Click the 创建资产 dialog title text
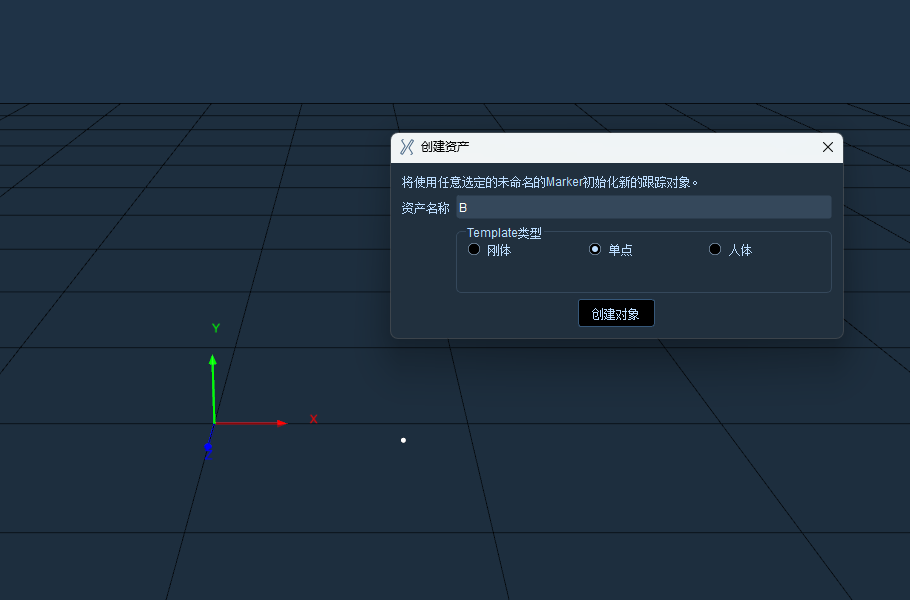The width and height of the screenshot is (910, 600). tap(445, 147)
